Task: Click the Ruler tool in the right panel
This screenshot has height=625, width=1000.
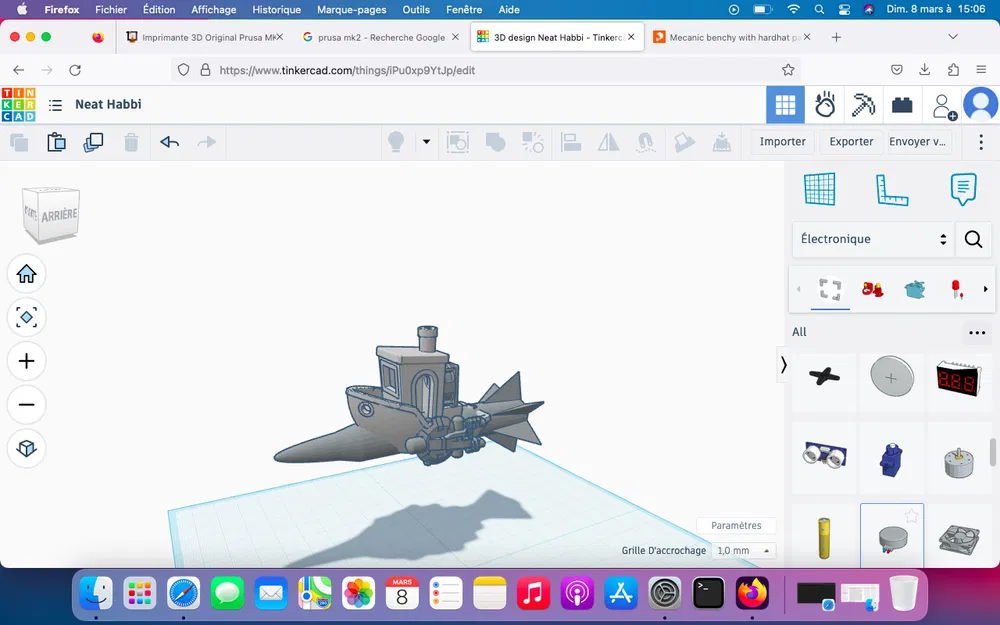Action: (891, 190)
